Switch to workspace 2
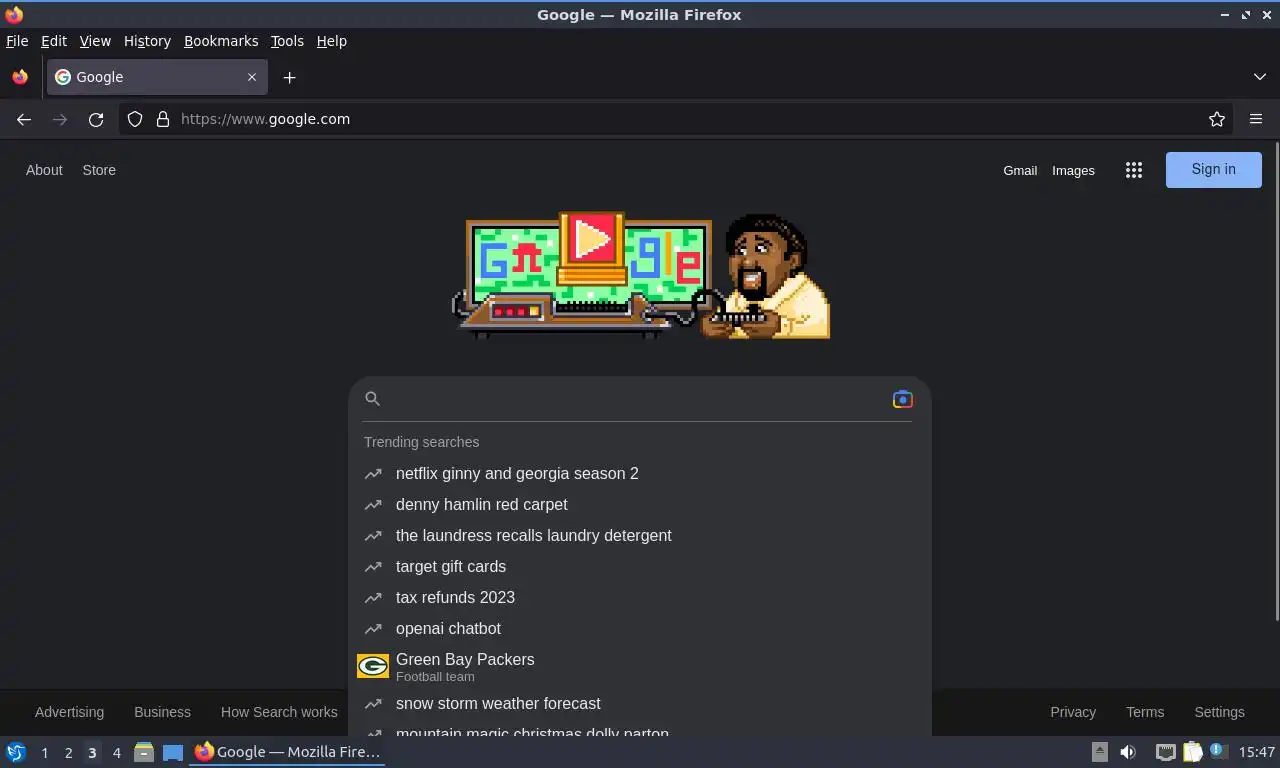The image size is (1280, 768). click(x=68, y=753)
